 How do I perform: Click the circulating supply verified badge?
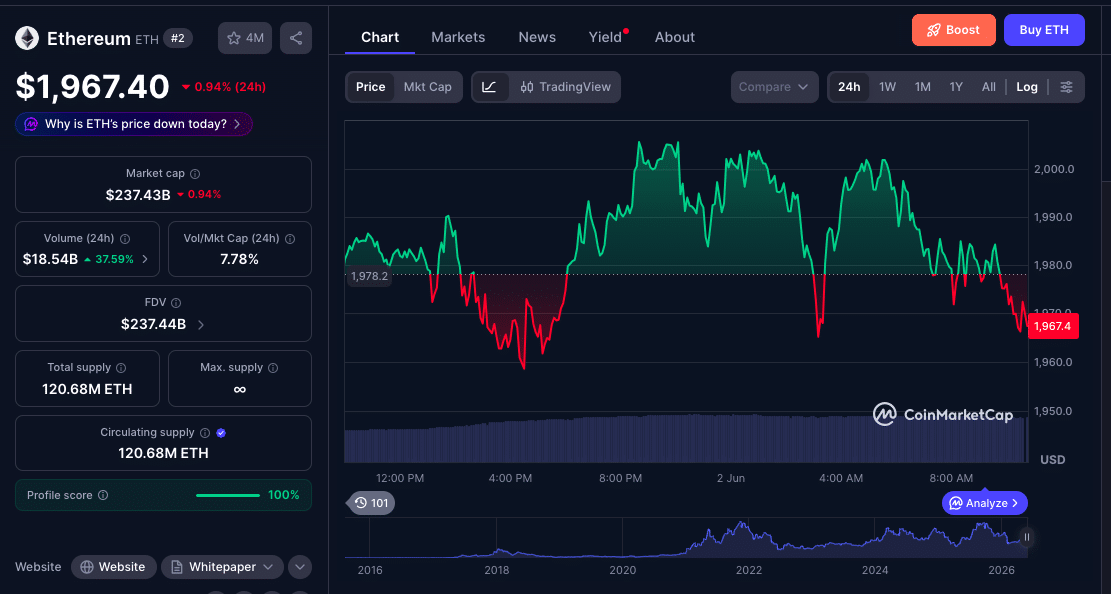[x=221, y=432]
